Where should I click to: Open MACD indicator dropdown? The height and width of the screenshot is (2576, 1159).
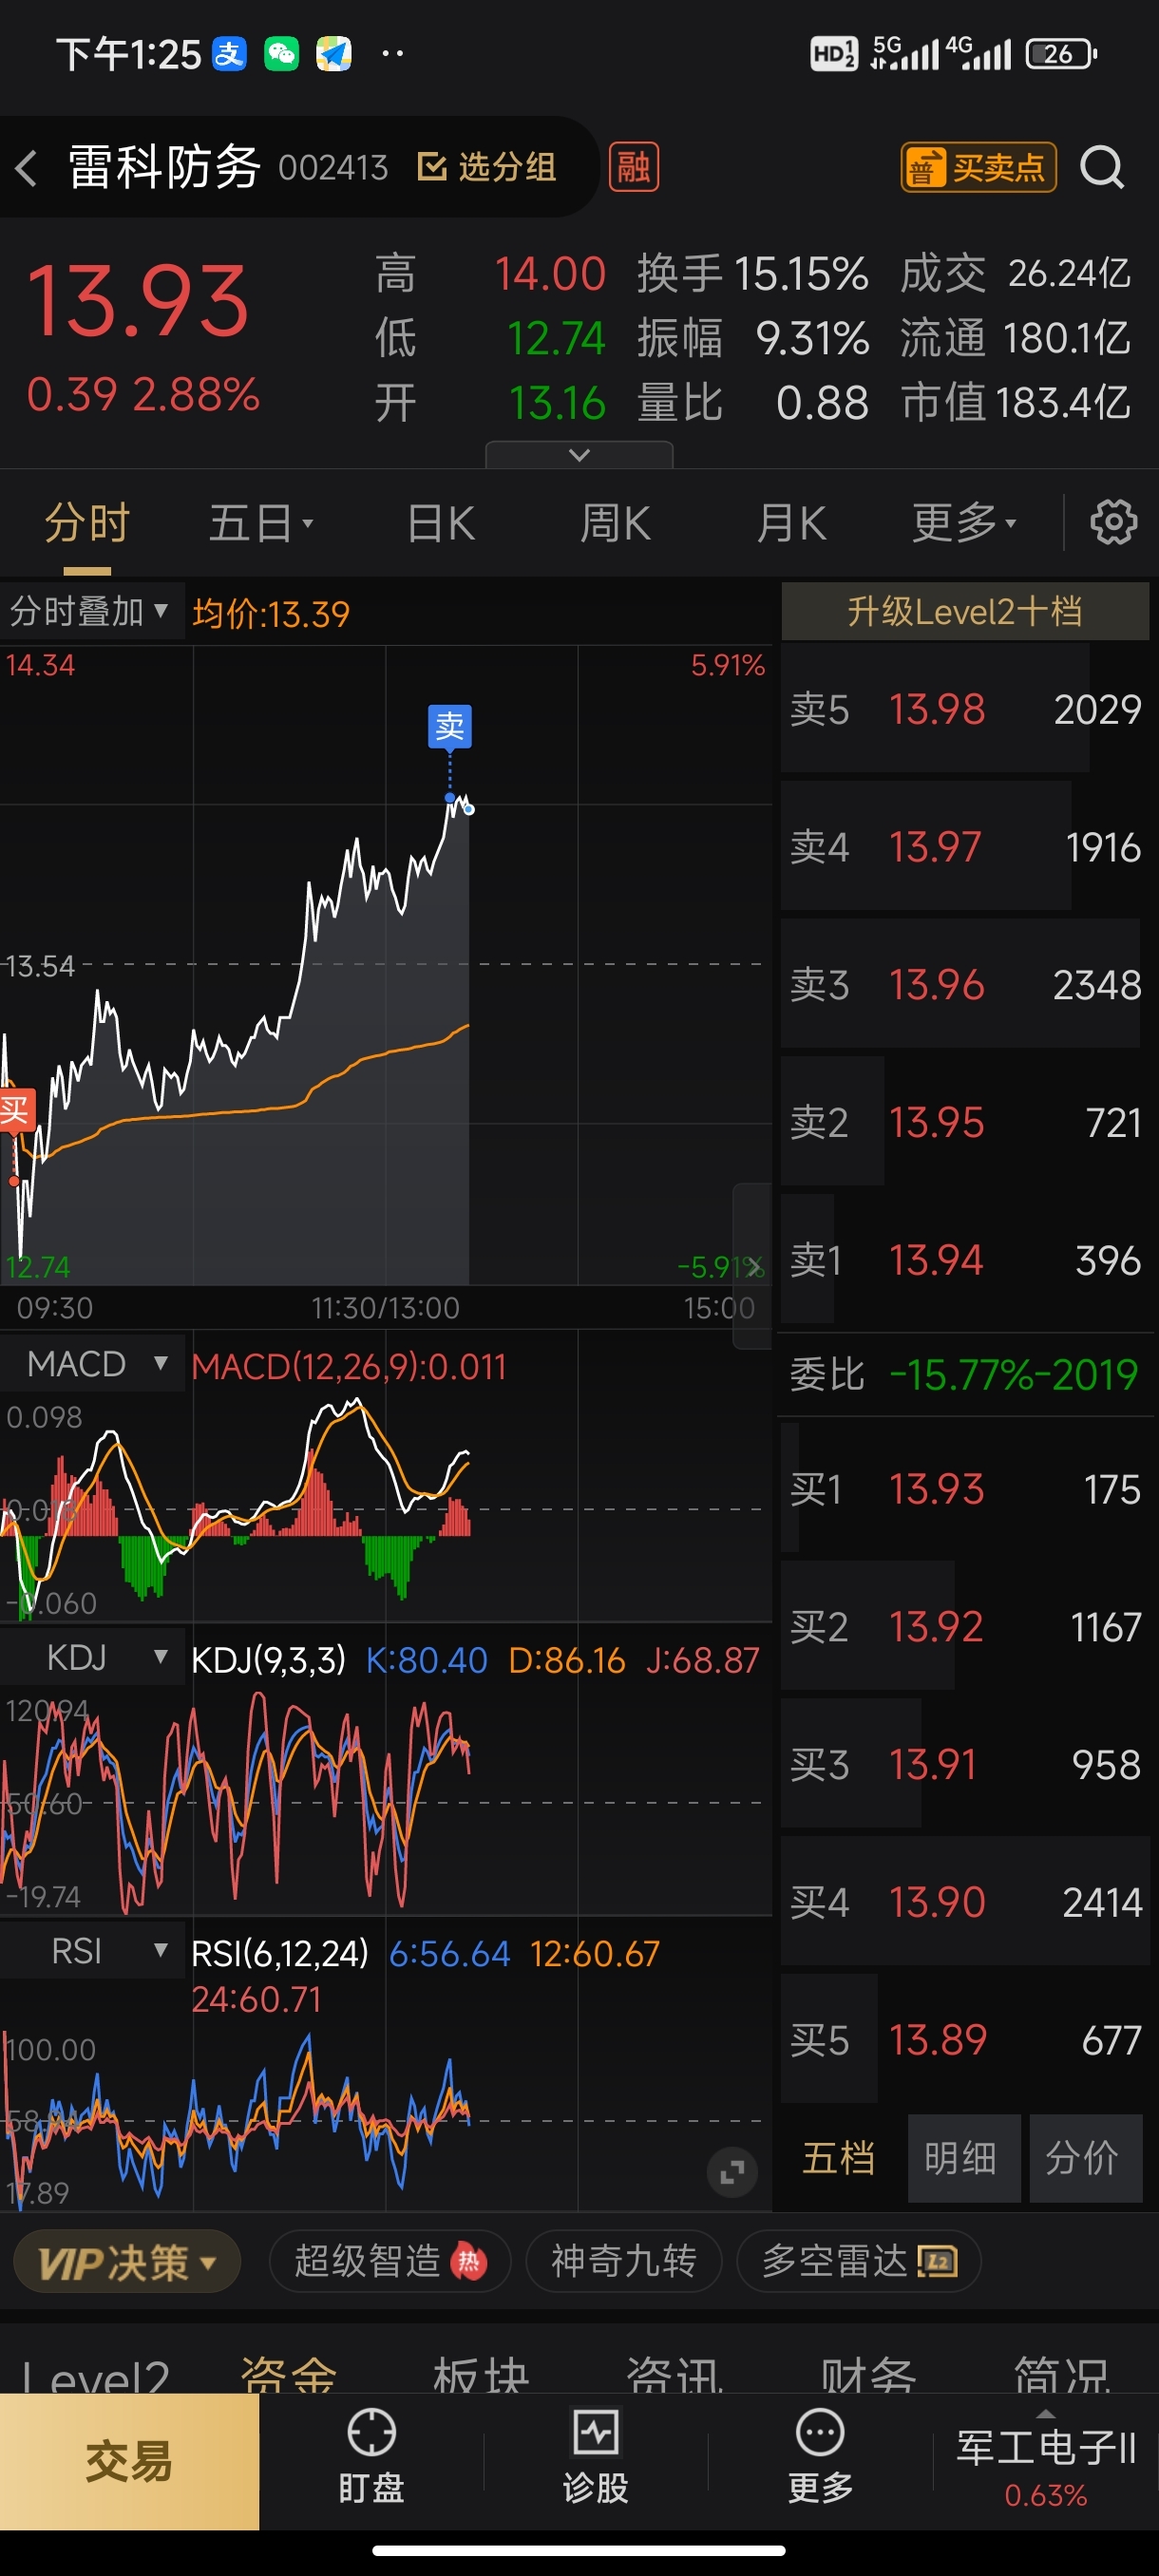click(93, 1363)
